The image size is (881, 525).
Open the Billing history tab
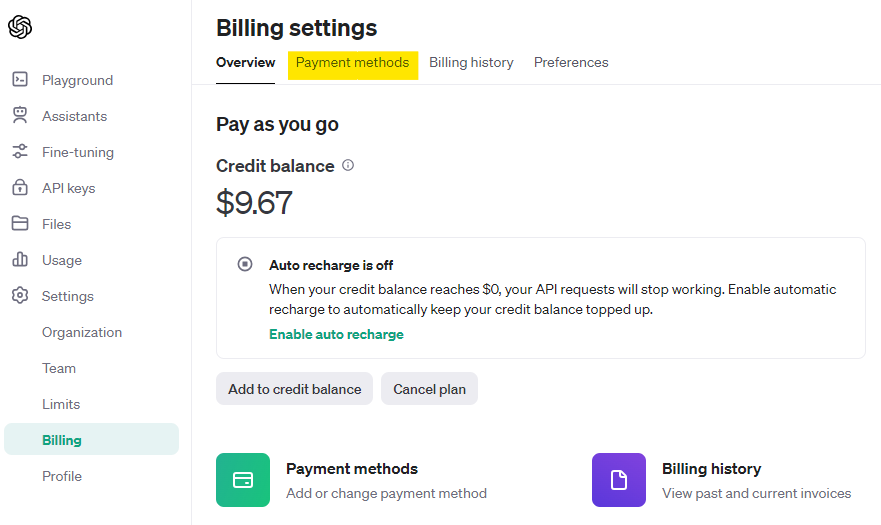(x=471, y=63)
